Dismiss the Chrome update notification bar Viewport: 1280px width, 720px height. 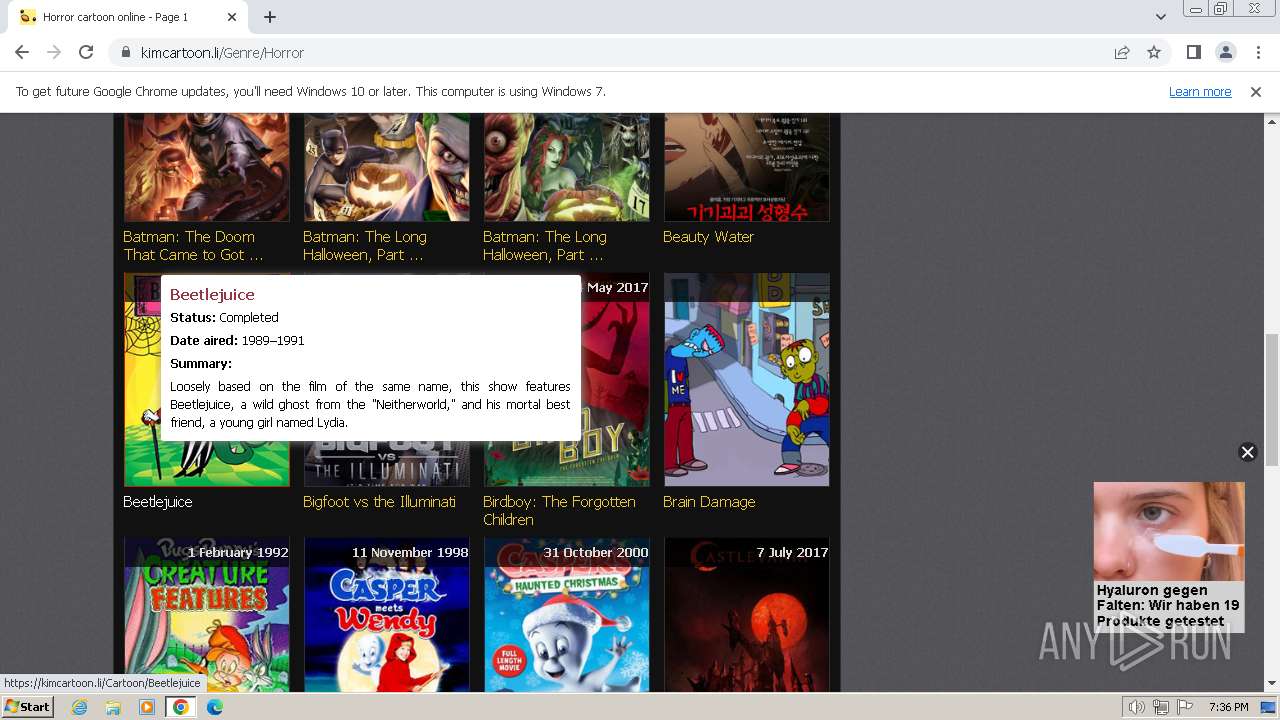(x=1256, y=92)
